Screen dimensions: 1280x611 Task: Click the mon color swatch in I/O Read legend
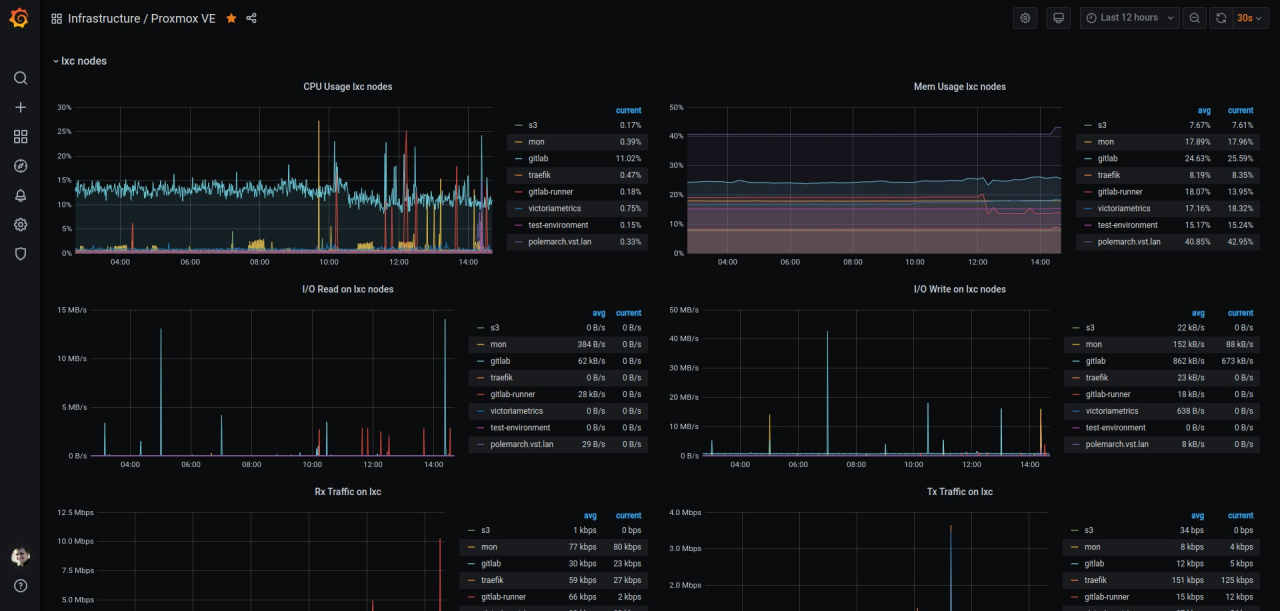[x=480, y=344]
